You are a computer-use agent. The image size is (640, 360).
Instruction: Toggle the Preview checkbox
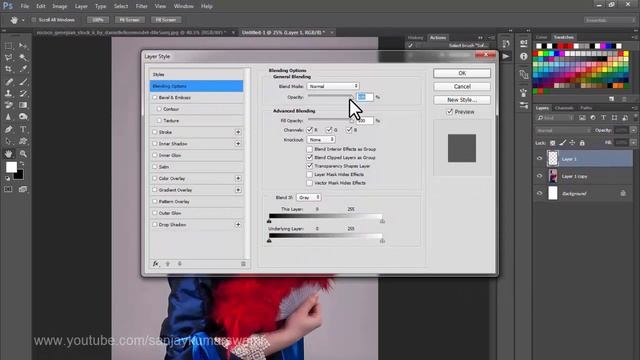point(450,112)
